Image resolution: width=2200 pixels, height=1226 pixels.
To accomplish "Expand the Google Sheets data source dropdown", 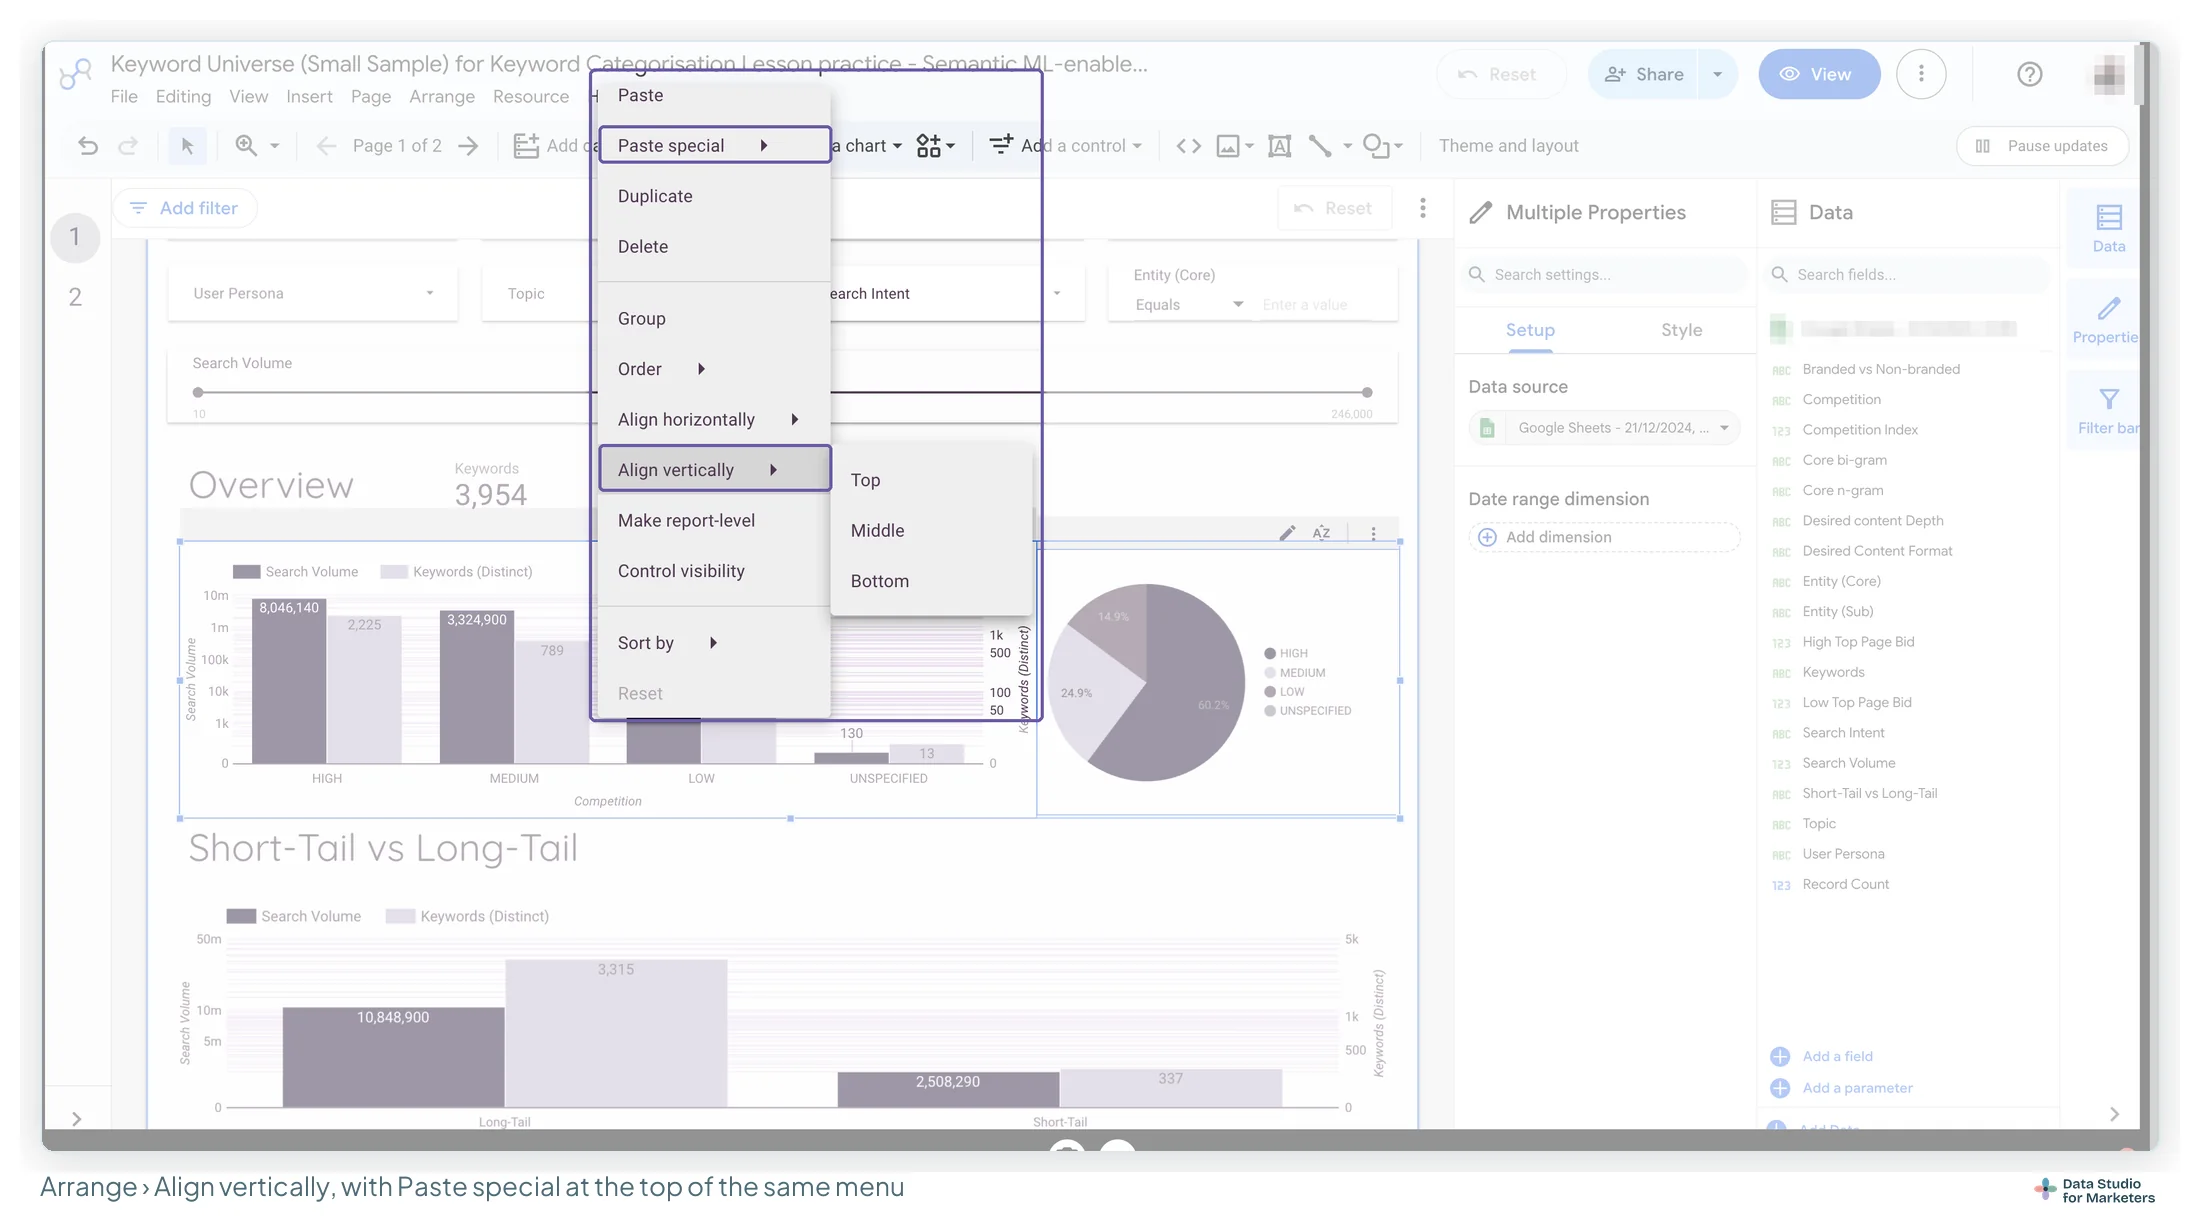I will [1604, 428].
